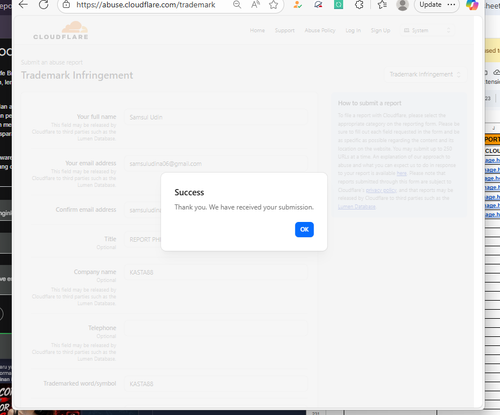Click the orange person extension icon
Image resolution: width=500 pixels, height=415 pixels.
297,5
